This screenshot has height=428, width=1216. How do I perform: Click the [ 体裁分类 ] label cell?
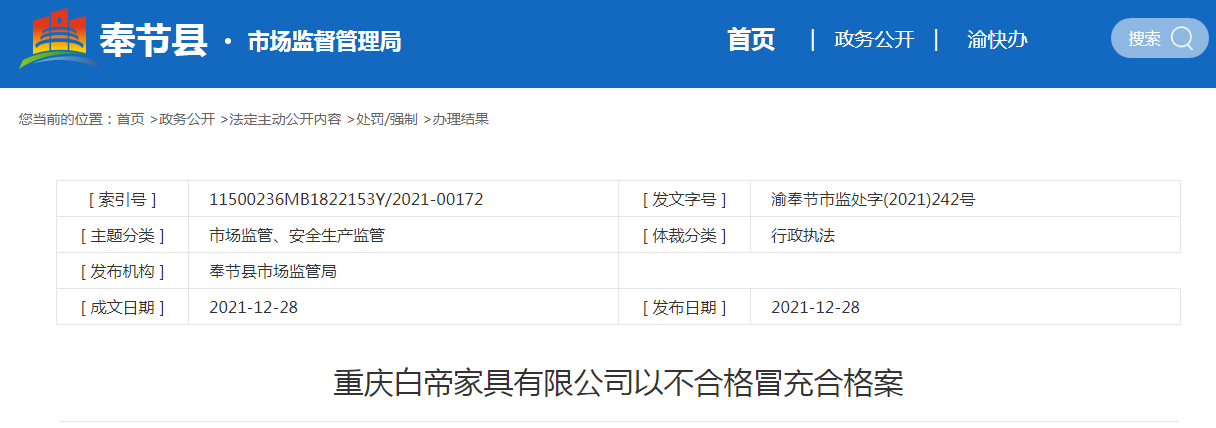click(684, 235)
